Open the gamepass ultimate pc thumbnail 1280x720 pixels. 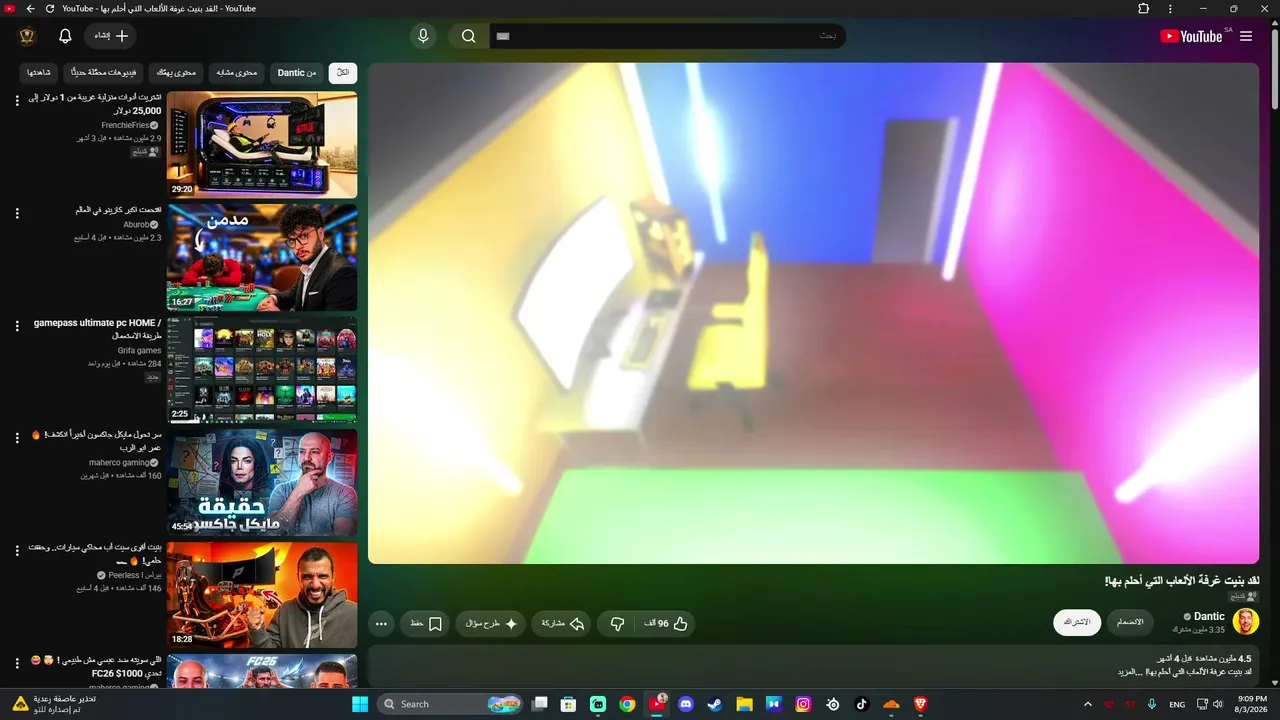pyautogui.click(x=262, y=370)
